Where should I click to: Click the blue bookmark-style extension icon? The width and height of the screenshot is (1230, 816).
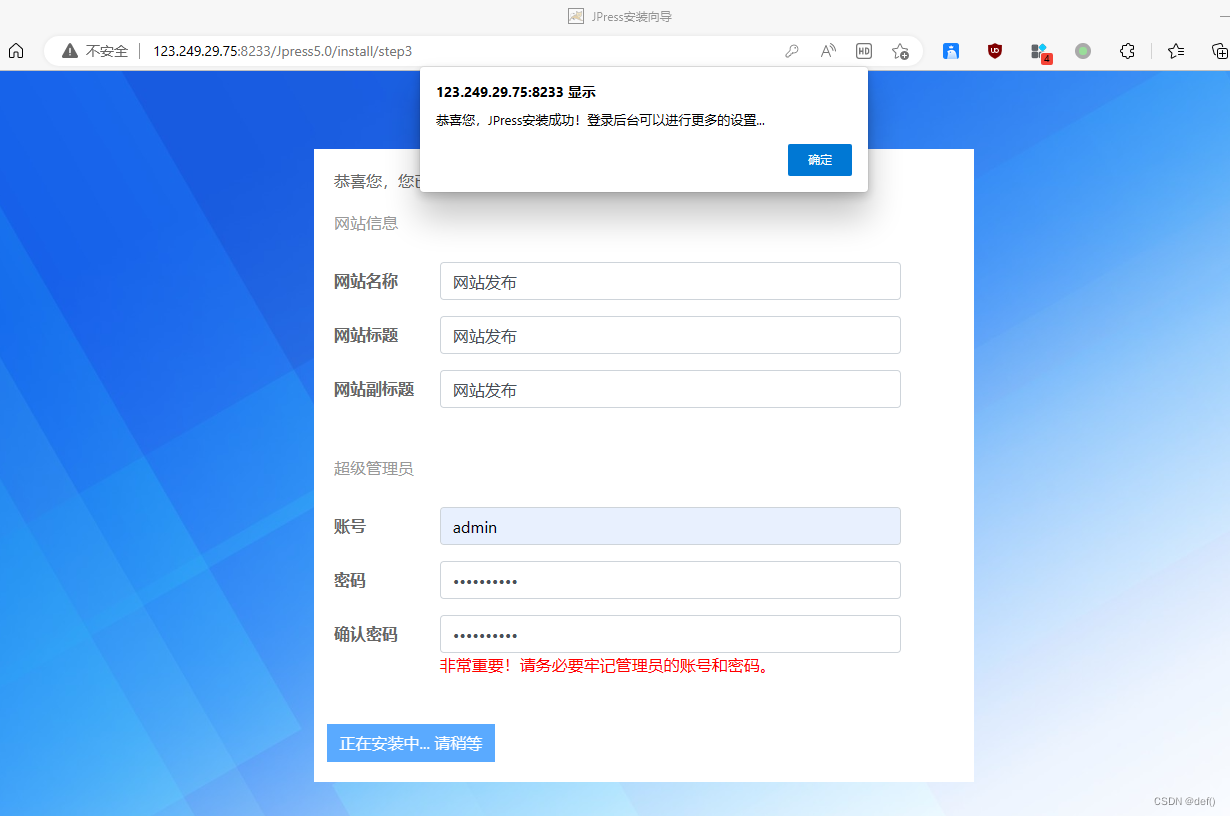click(951, 51)
